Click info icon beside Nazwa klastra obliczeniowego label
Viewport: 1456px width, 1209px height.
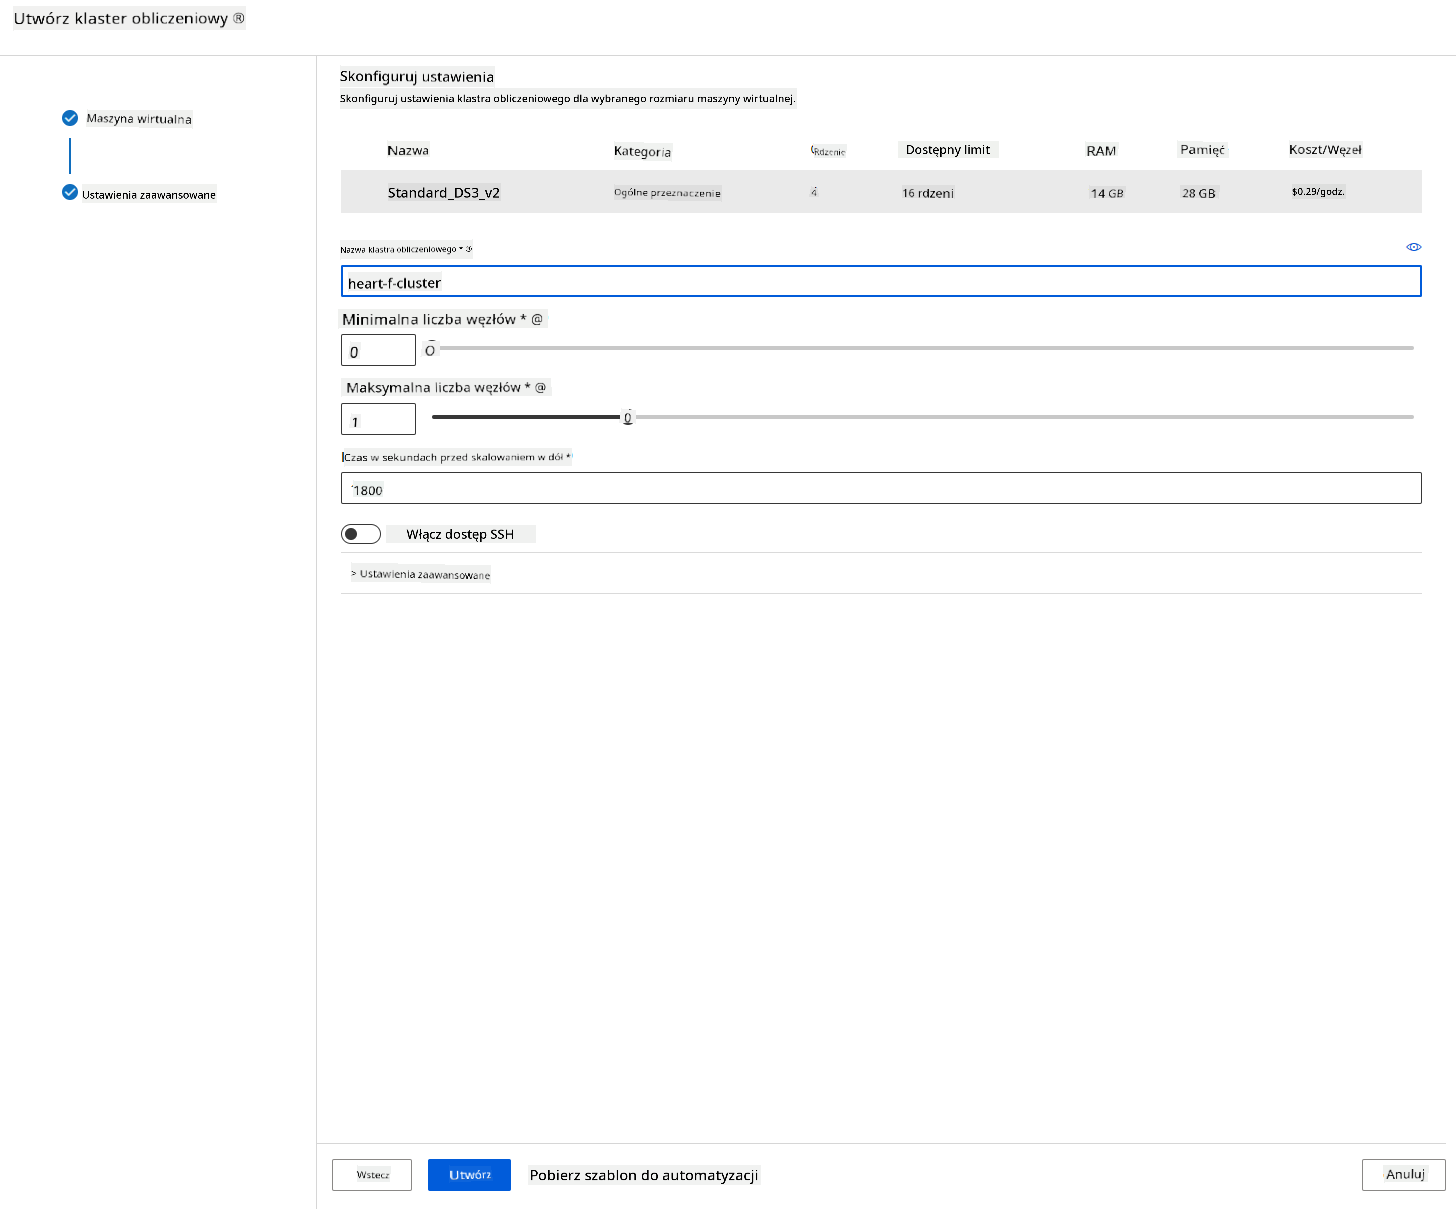click(x=468, y=249)
